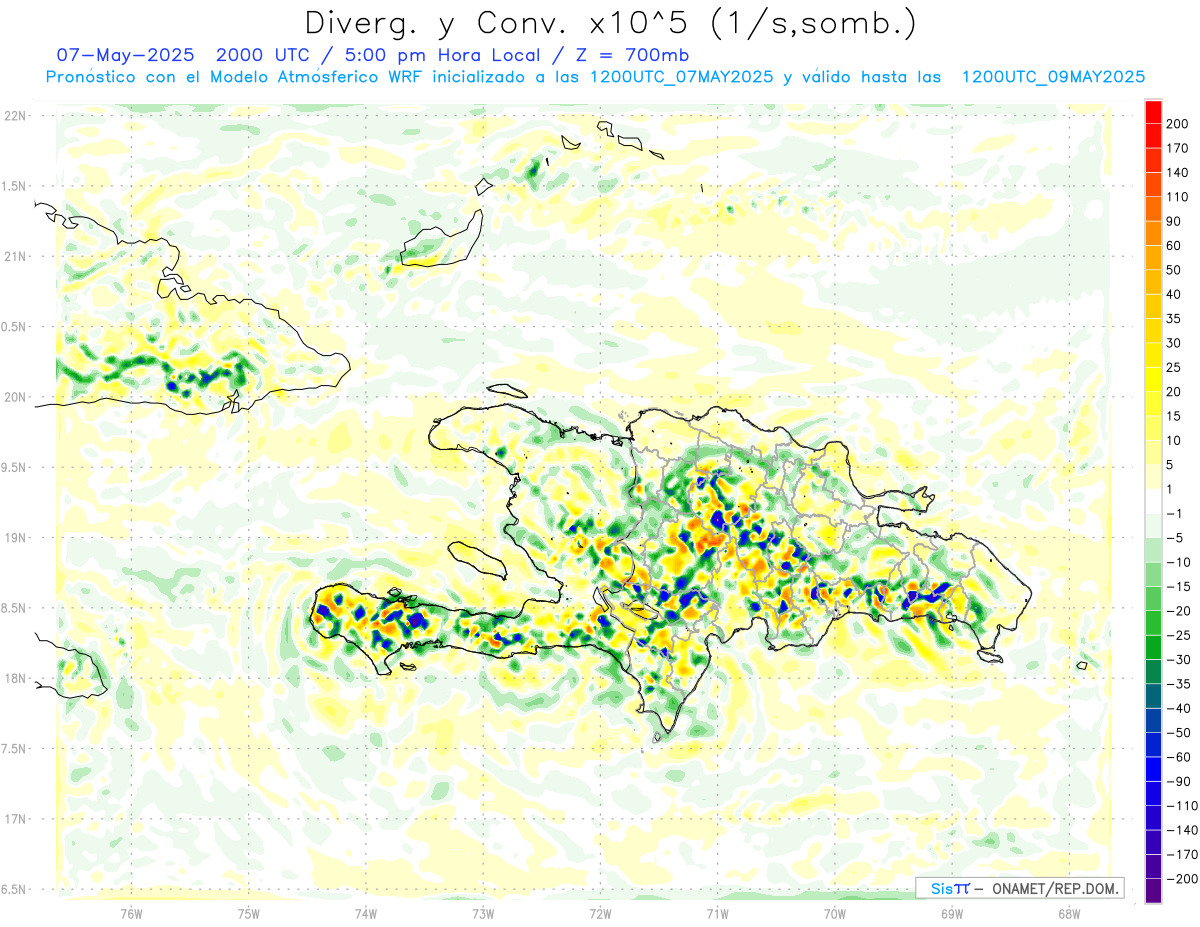This screenshot has height=927, width=1200.
Task: Click the 'SisPI – ONAMET/REP.DOM.' credit box
Action: pyautogui.click(x=1020, y=888)
